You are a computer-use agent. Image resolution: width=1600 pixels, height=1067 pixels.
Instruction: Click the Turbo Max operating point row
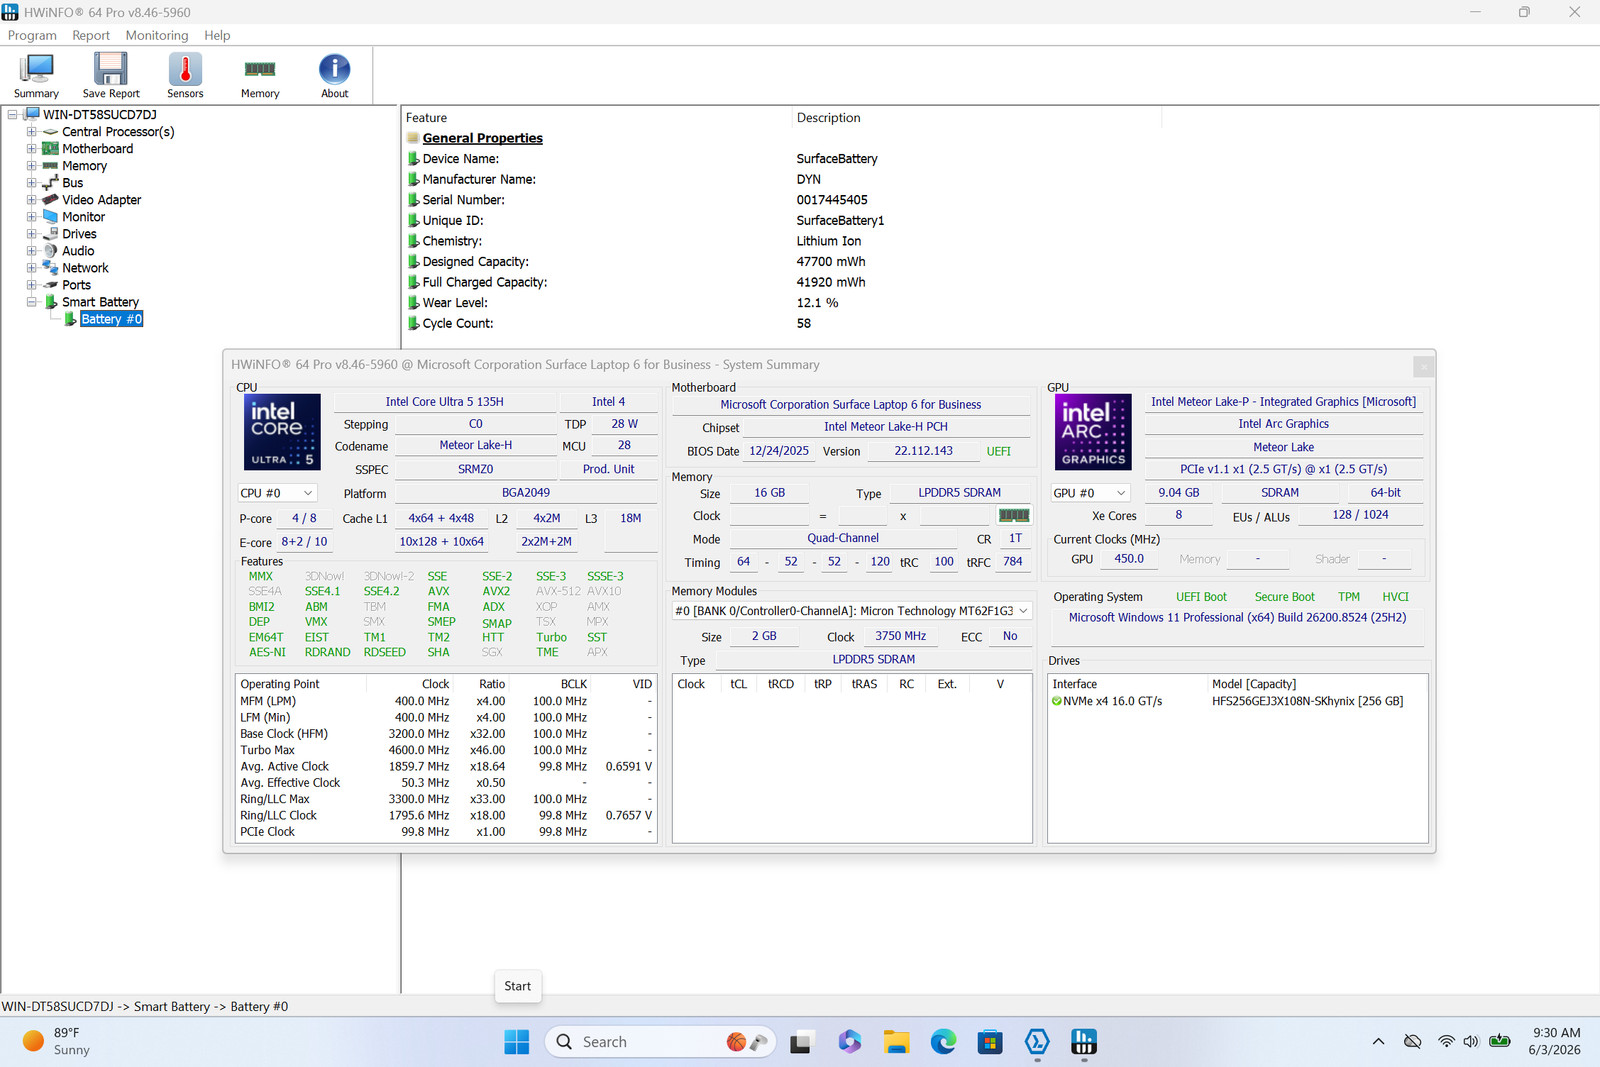445,750
